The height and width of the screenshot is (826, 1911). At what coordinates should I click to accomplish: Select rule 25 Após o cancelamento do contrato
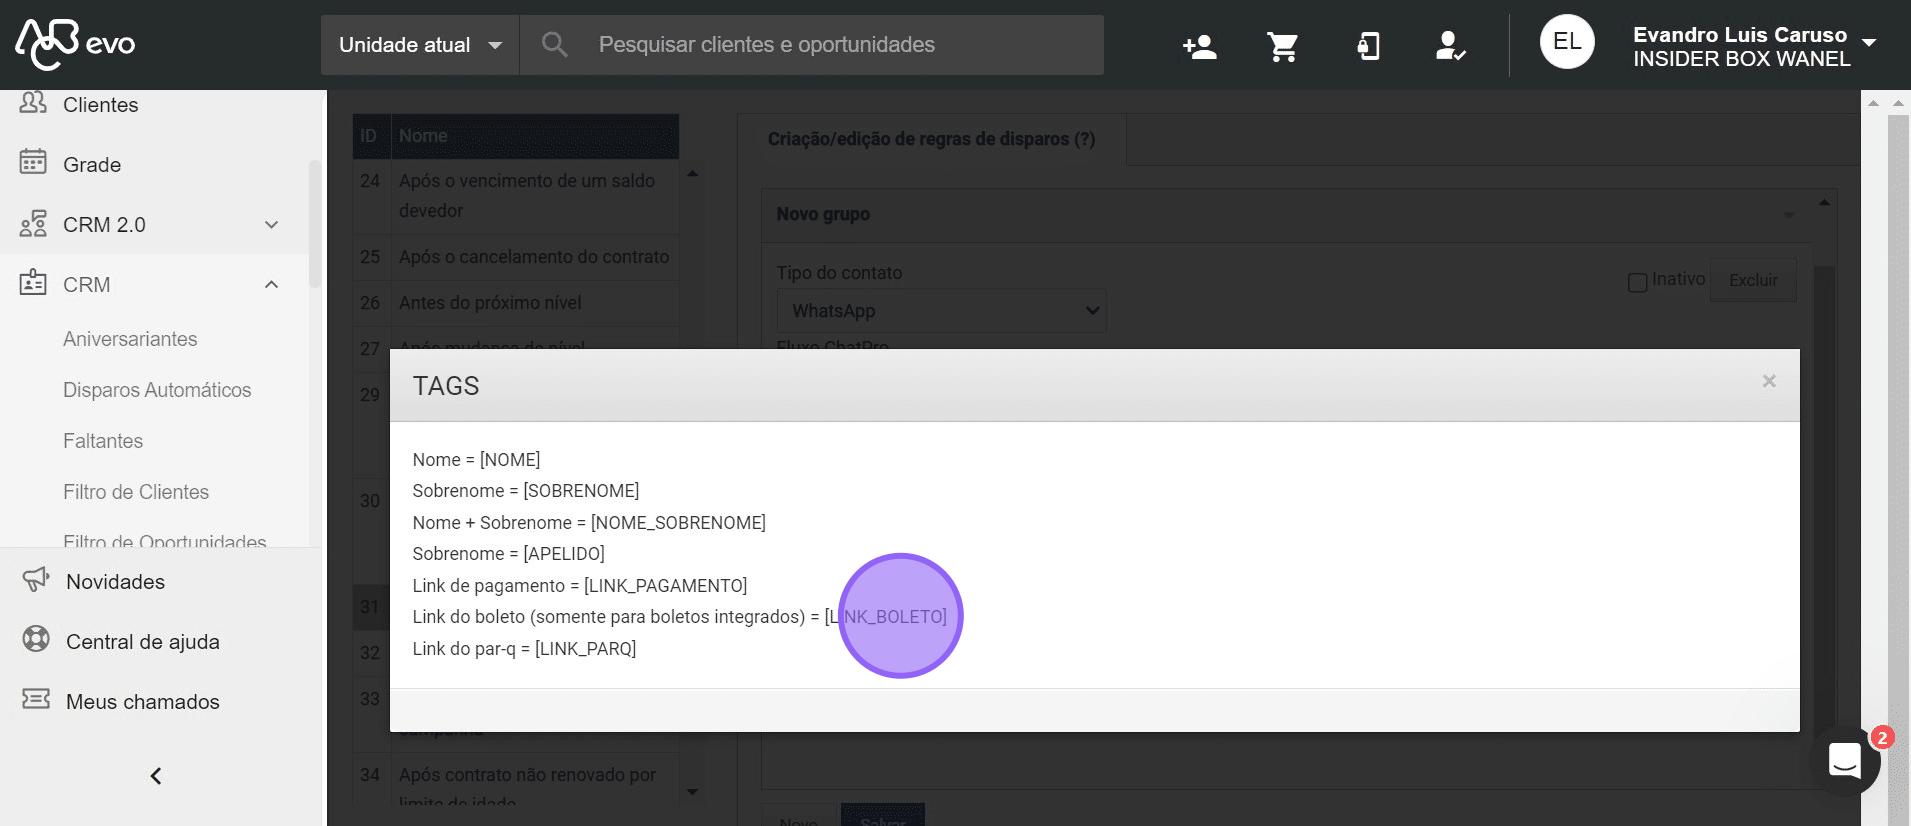(516, 257)
